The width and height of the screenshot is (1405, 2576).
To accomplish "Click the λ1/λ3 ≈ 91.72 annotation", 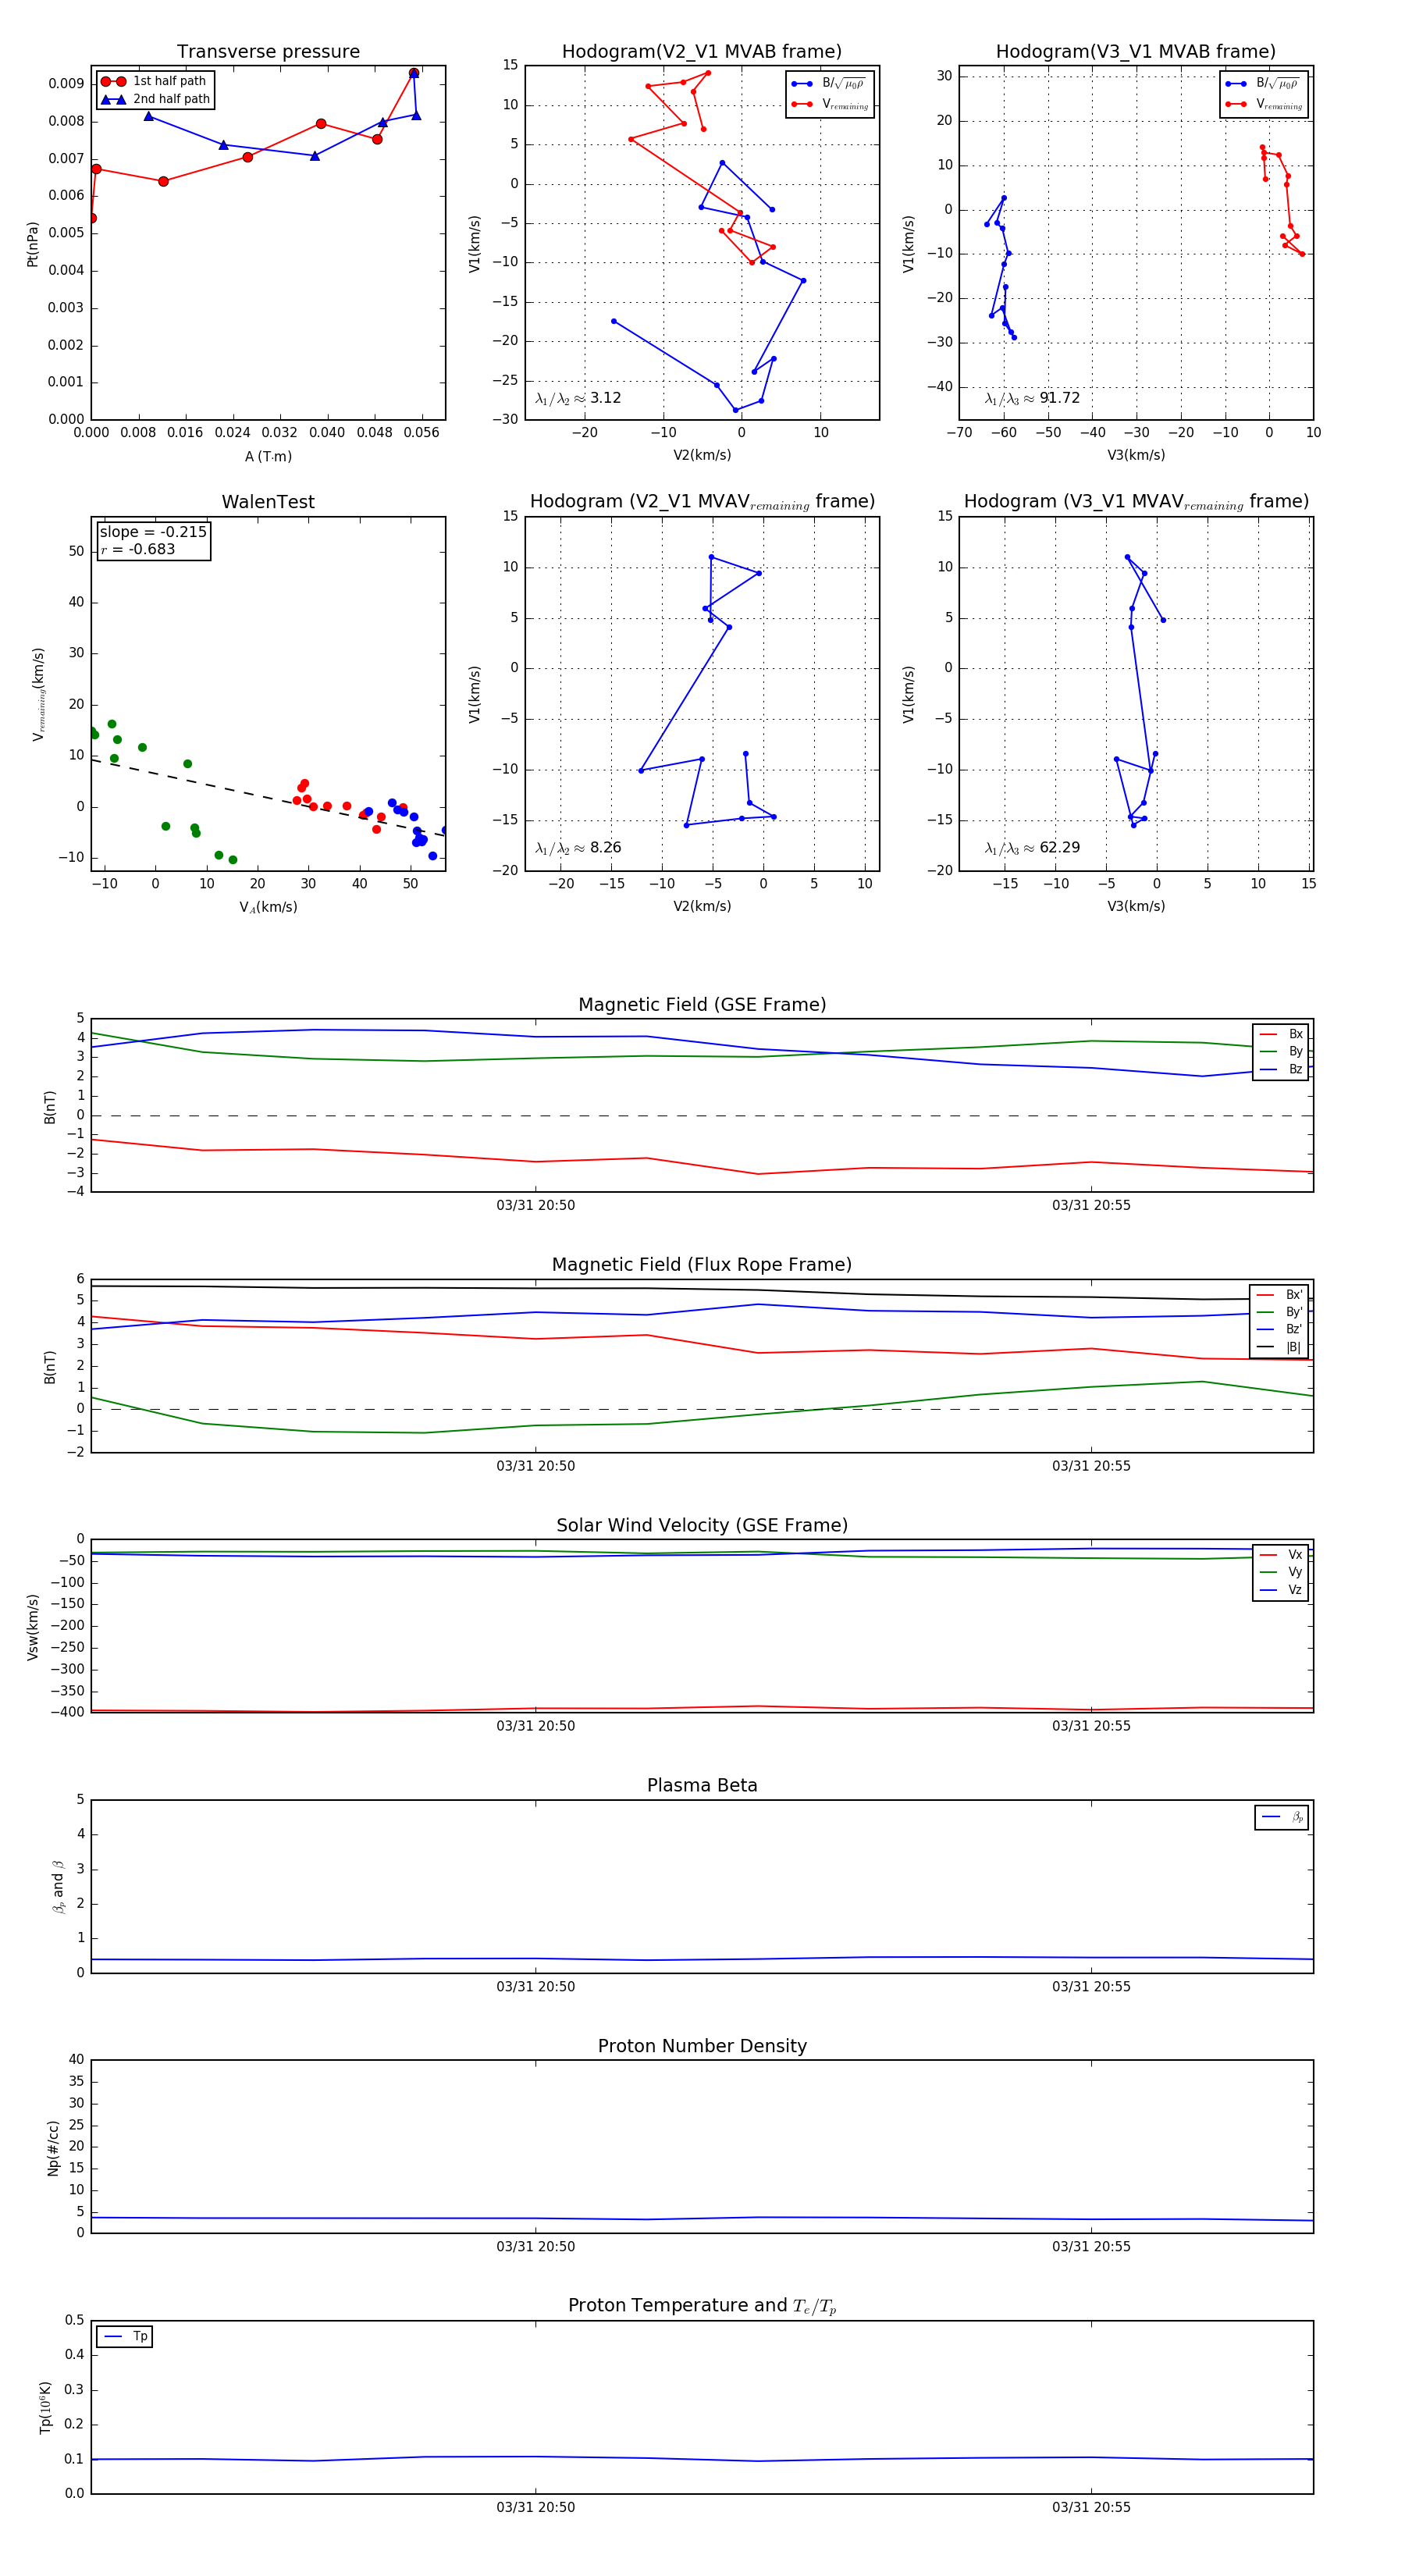I will (x=1032, y=398).
